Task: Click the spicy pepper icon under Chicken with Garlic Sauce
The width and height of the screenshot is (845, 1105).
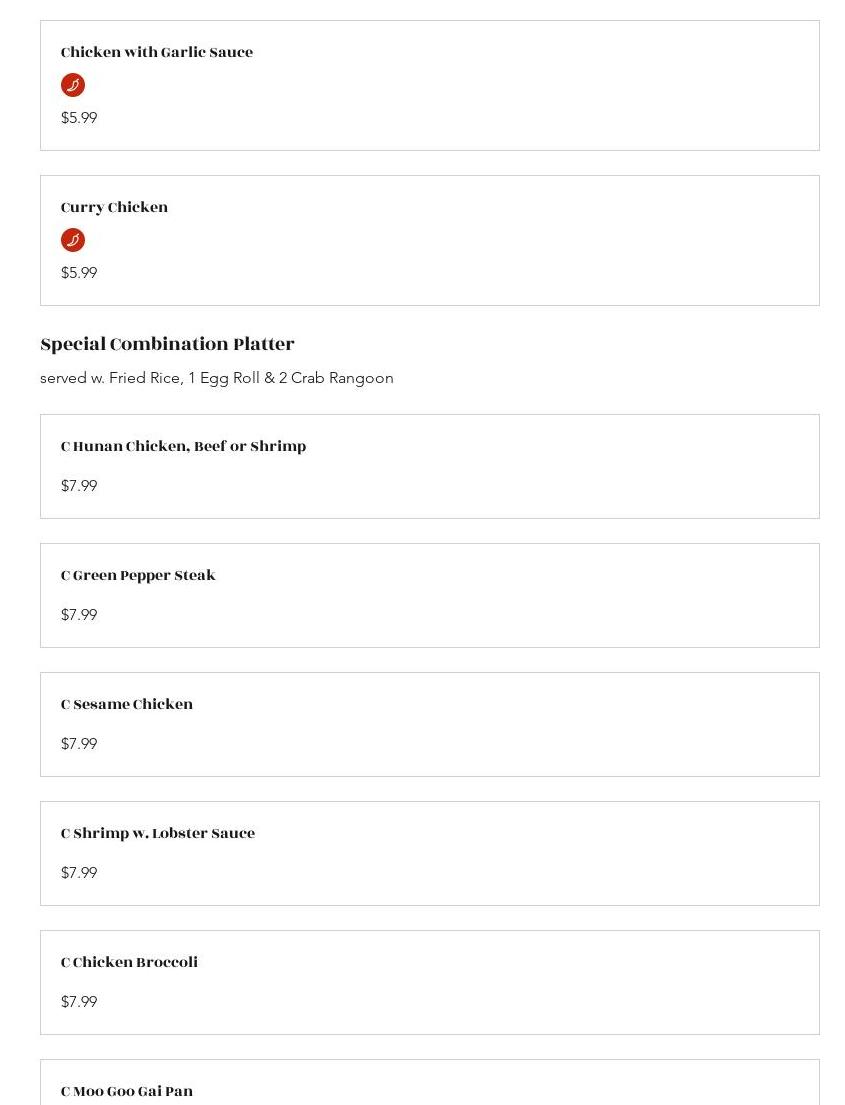Action: (x=73, y=85)
